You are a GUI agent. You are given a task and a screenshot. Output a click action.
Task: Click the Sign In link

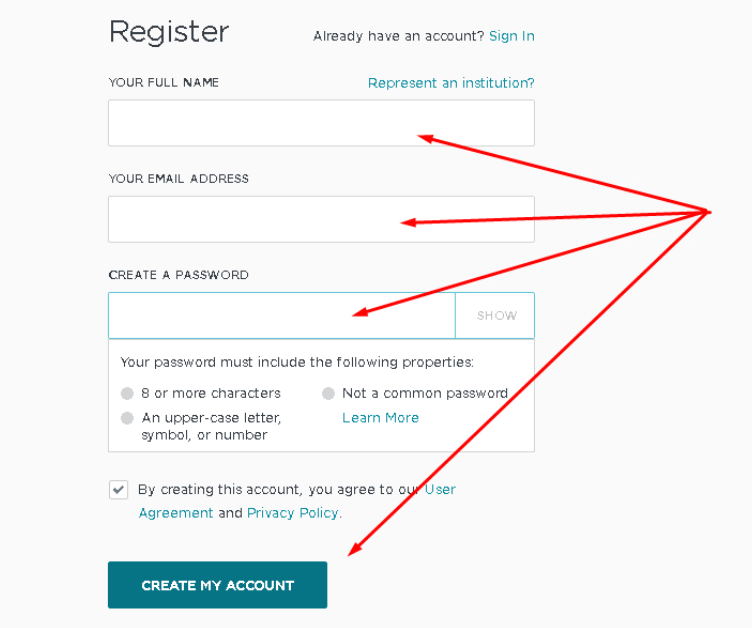(x=511, y=36)
